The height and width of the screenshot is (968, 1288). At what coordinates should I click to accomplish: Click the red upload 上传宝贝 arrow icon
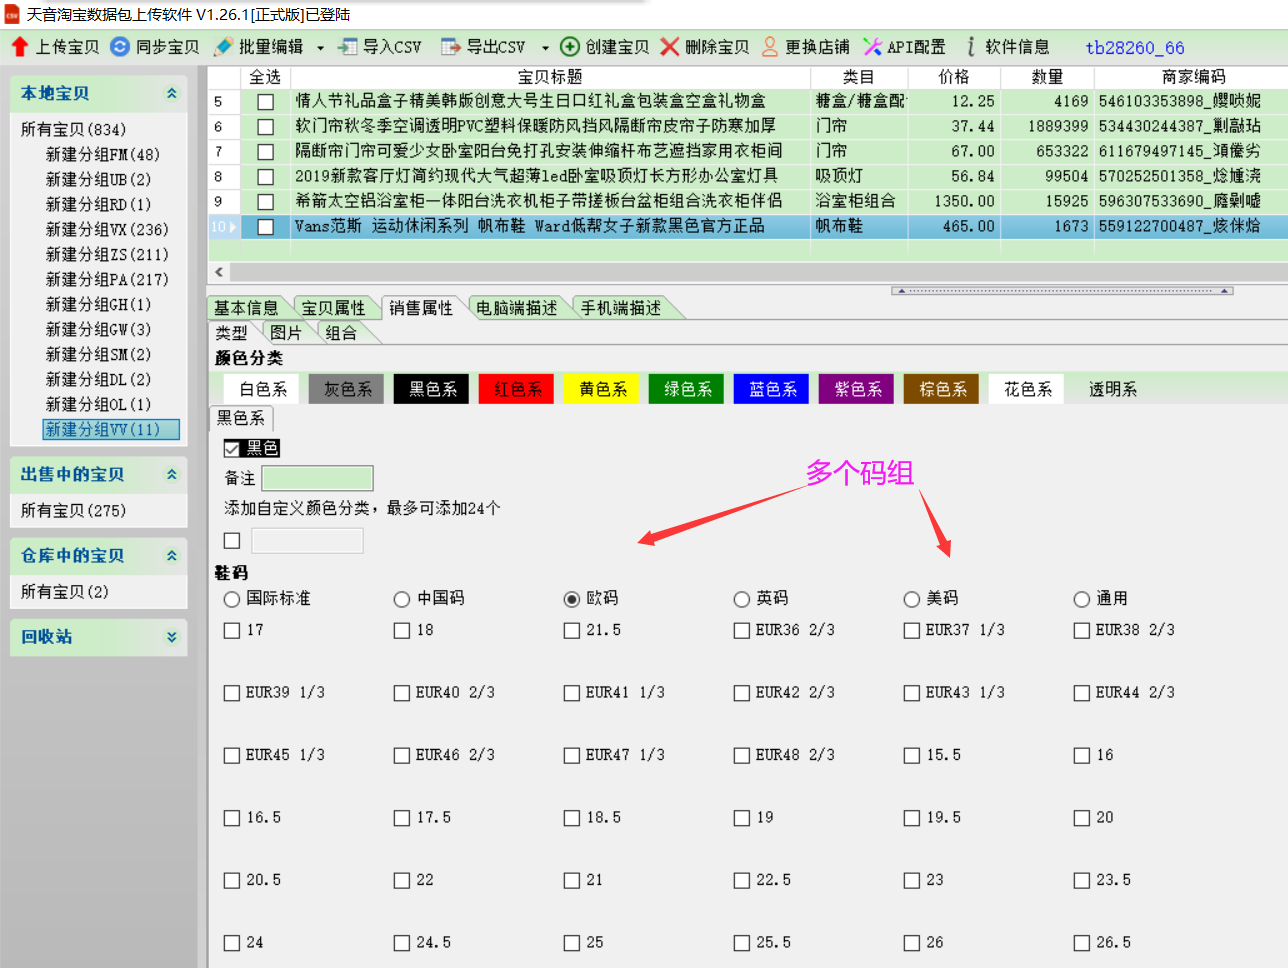coord(20,47)
